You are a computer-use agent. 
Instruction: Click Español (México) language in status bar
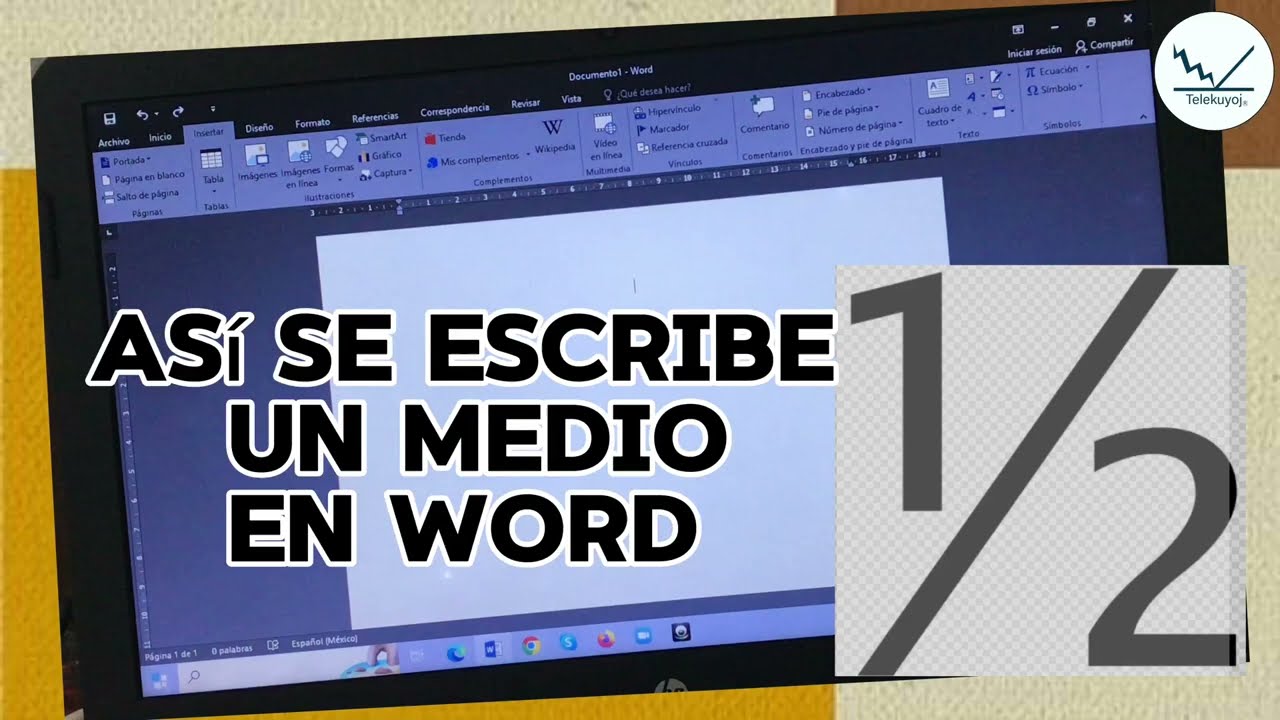[324, 640]
